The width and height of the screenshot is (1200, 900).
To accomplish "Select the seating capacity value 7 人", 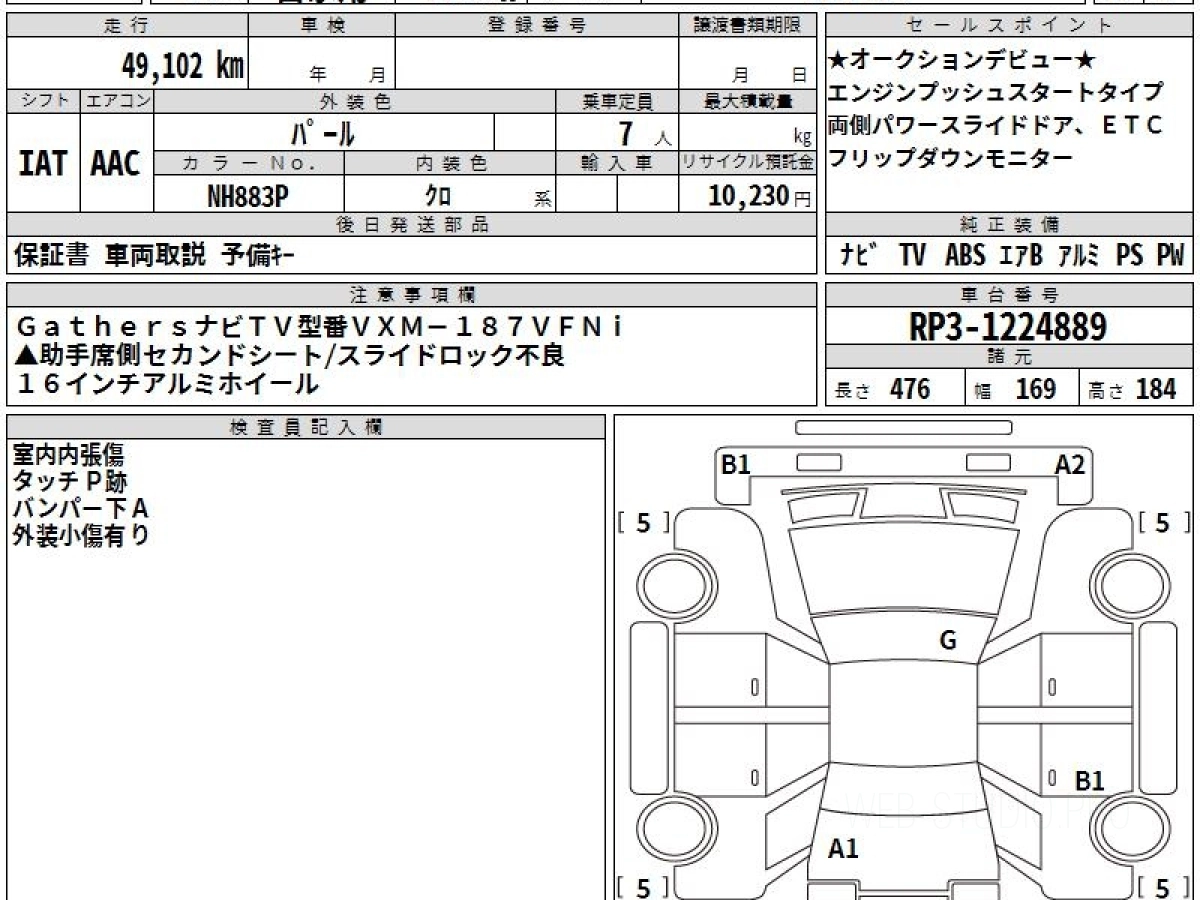I will pos(644,133).
